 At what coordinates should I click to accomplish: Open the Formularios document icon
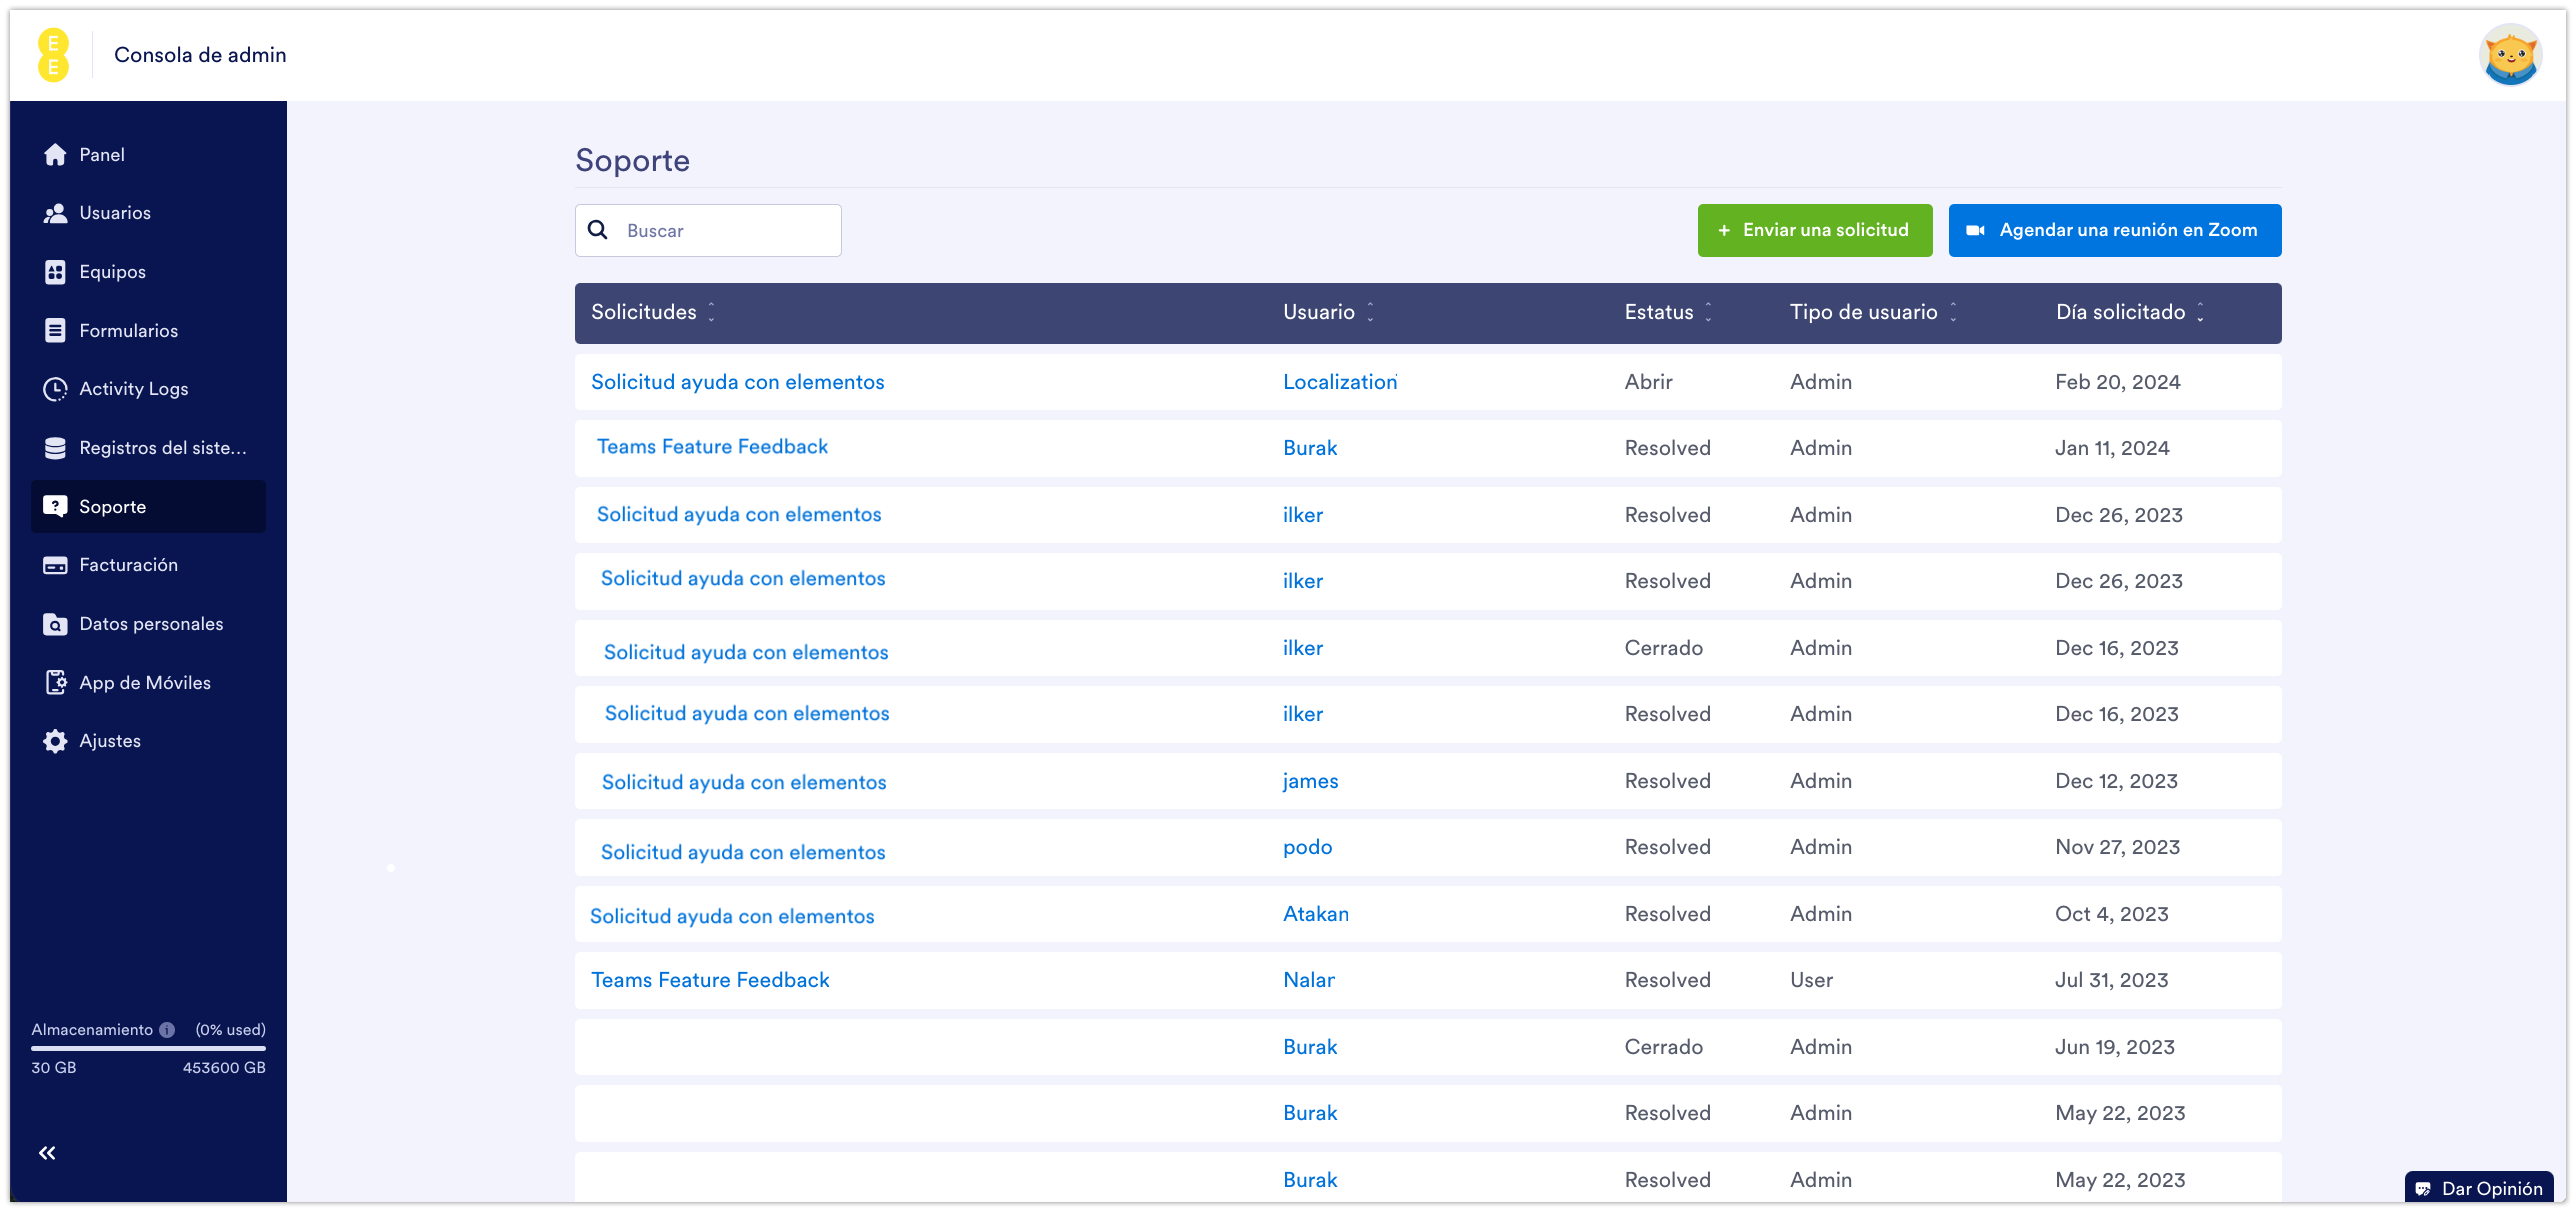coord(55,331)
